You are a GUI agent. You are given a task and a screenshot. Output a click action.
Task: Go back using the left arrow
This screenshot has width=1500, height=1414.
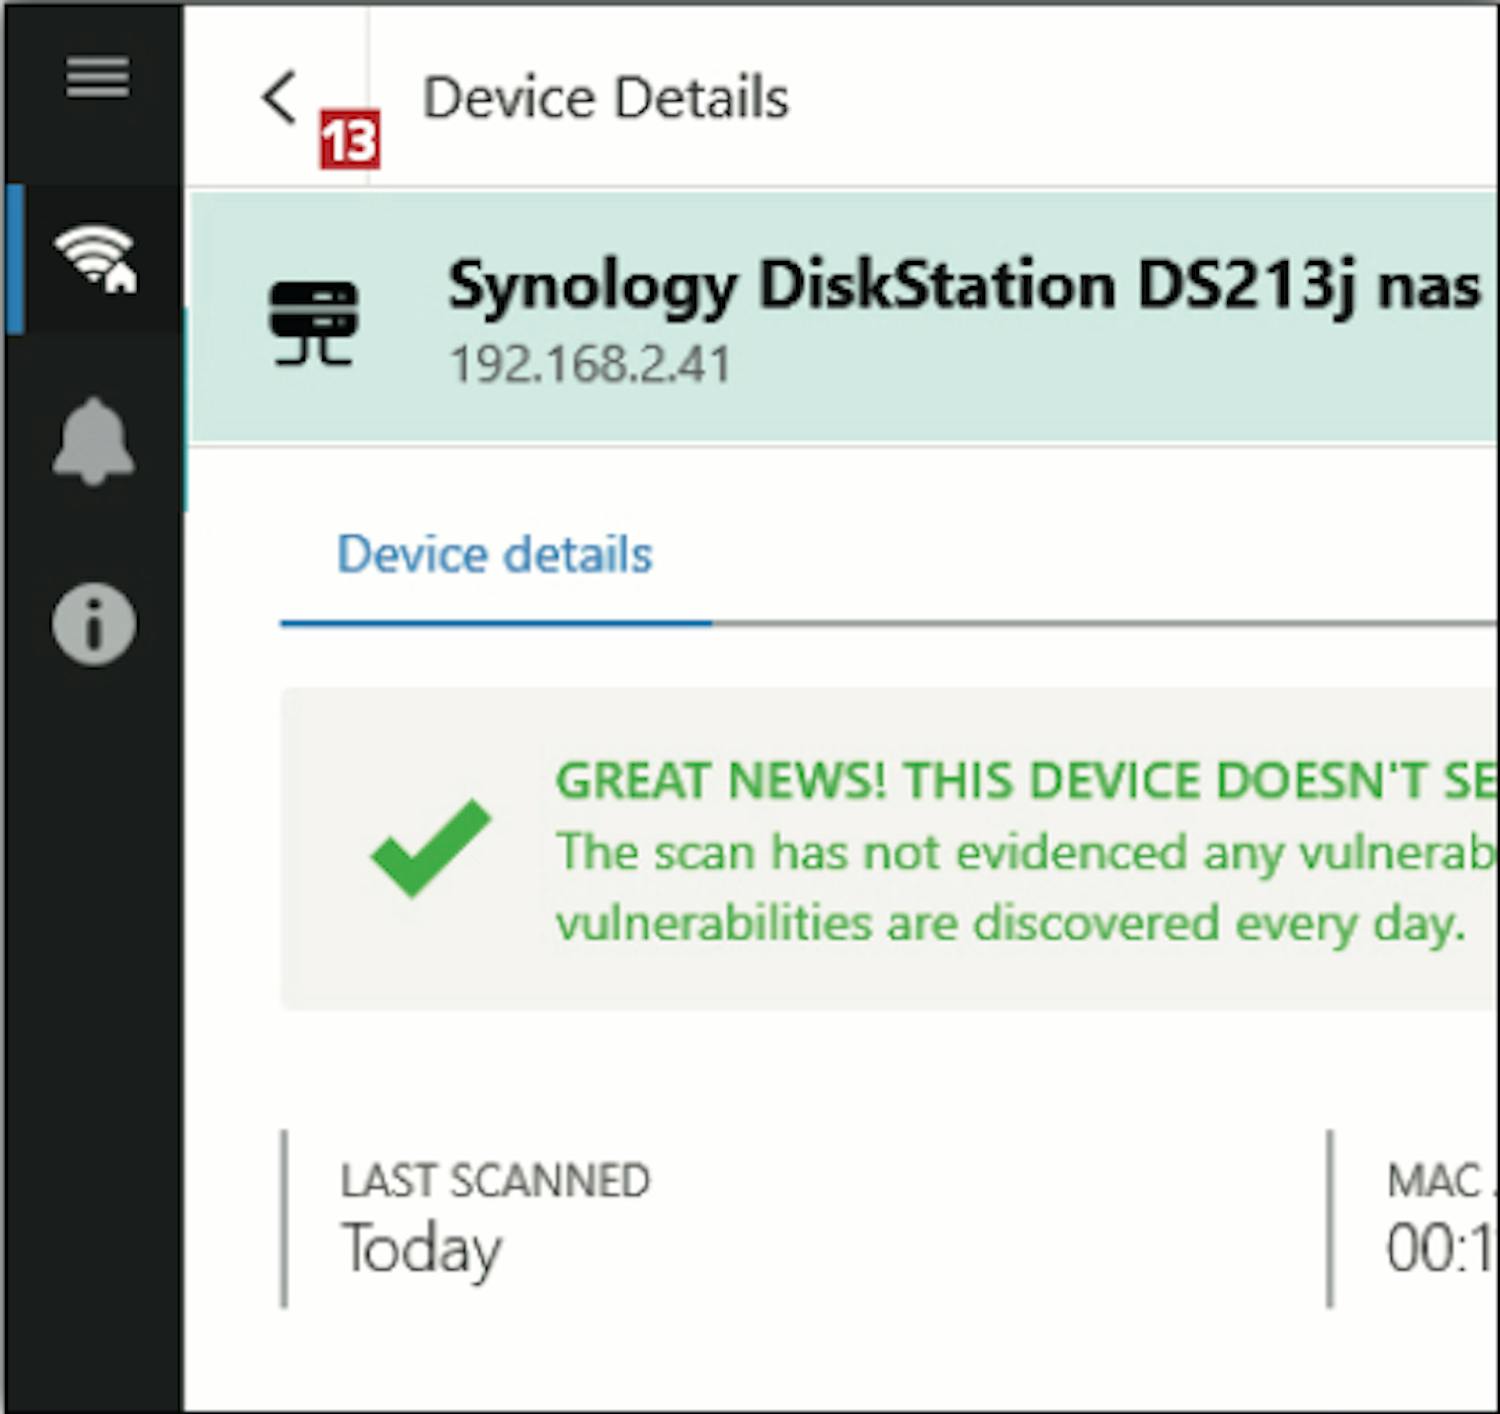(279, 98)
